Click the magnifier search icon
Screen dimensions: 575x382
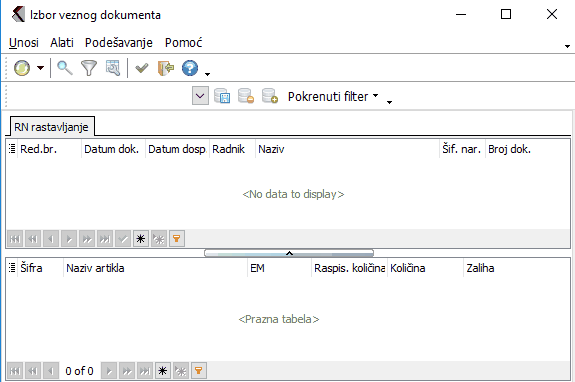coord(65,68)
